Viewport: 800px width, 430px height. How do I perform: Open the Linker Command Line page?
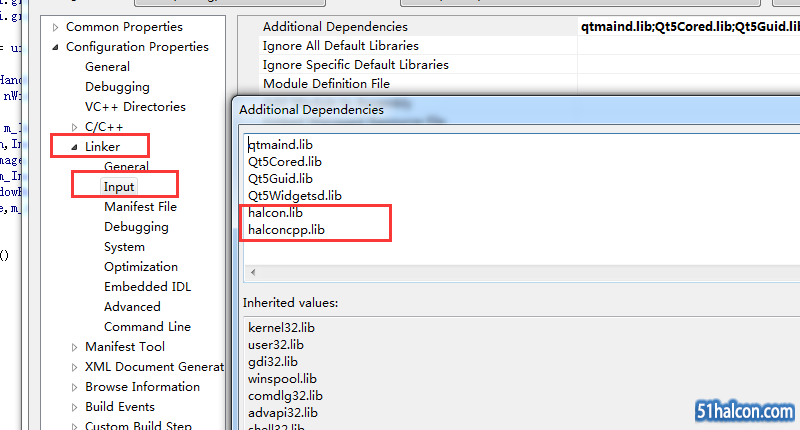point(147,327)
